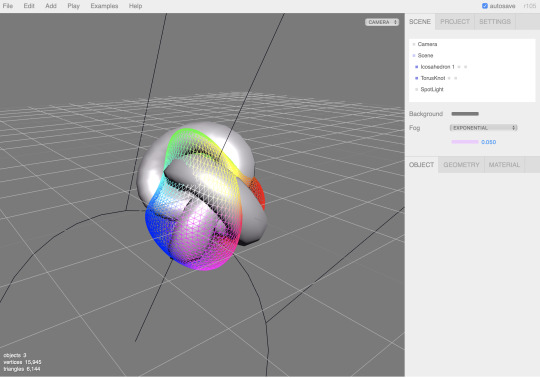Click the material icon next to Icosahedron 1
The height and width of the screenshot is (378, 540).
coord(465,67)
